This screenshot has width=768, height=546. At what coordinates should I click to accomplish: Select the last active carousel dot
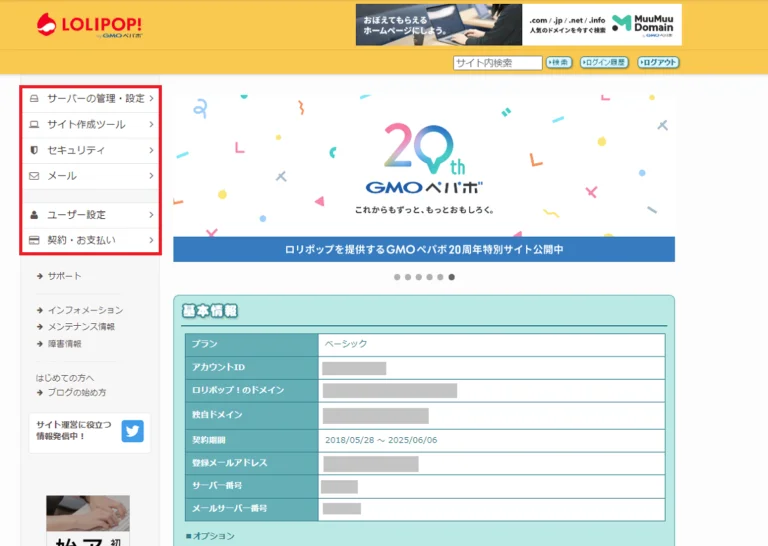[452, 277]
